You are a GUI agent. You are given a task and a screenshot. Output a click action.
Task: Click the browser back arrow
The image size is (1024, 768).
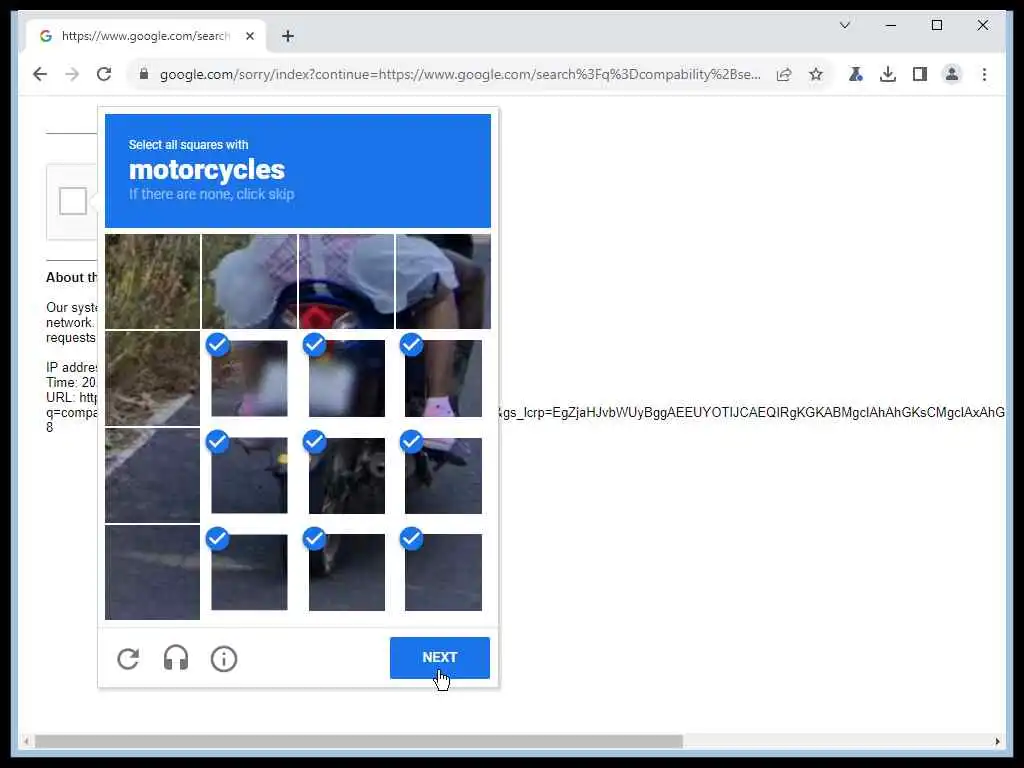pos(40,74)
